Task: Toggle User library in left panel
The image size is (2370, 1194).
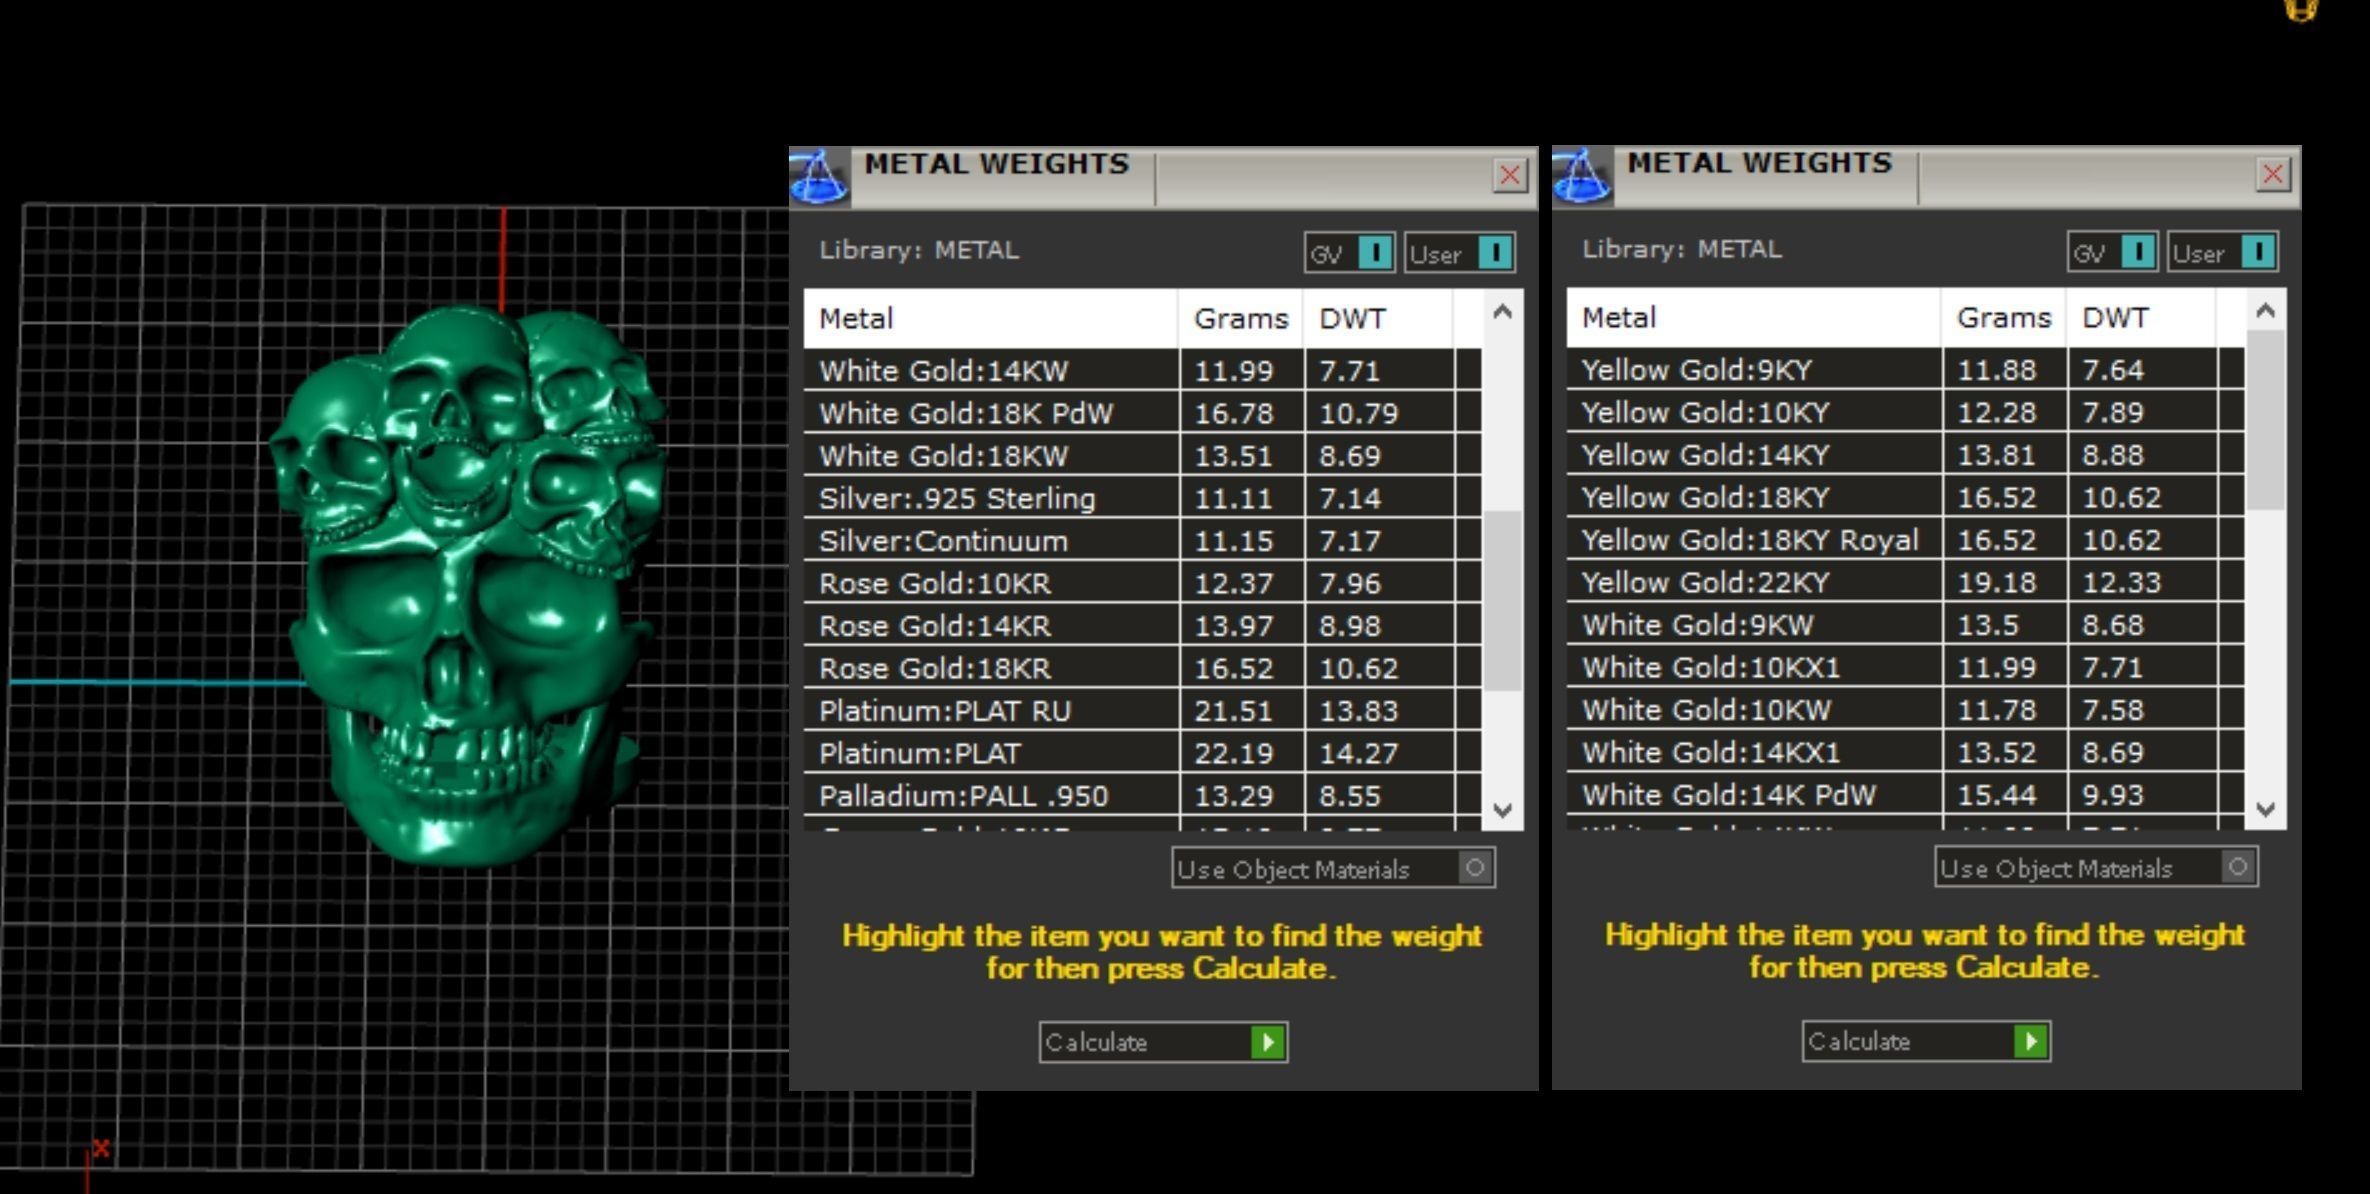Action: coord(1495,253)
